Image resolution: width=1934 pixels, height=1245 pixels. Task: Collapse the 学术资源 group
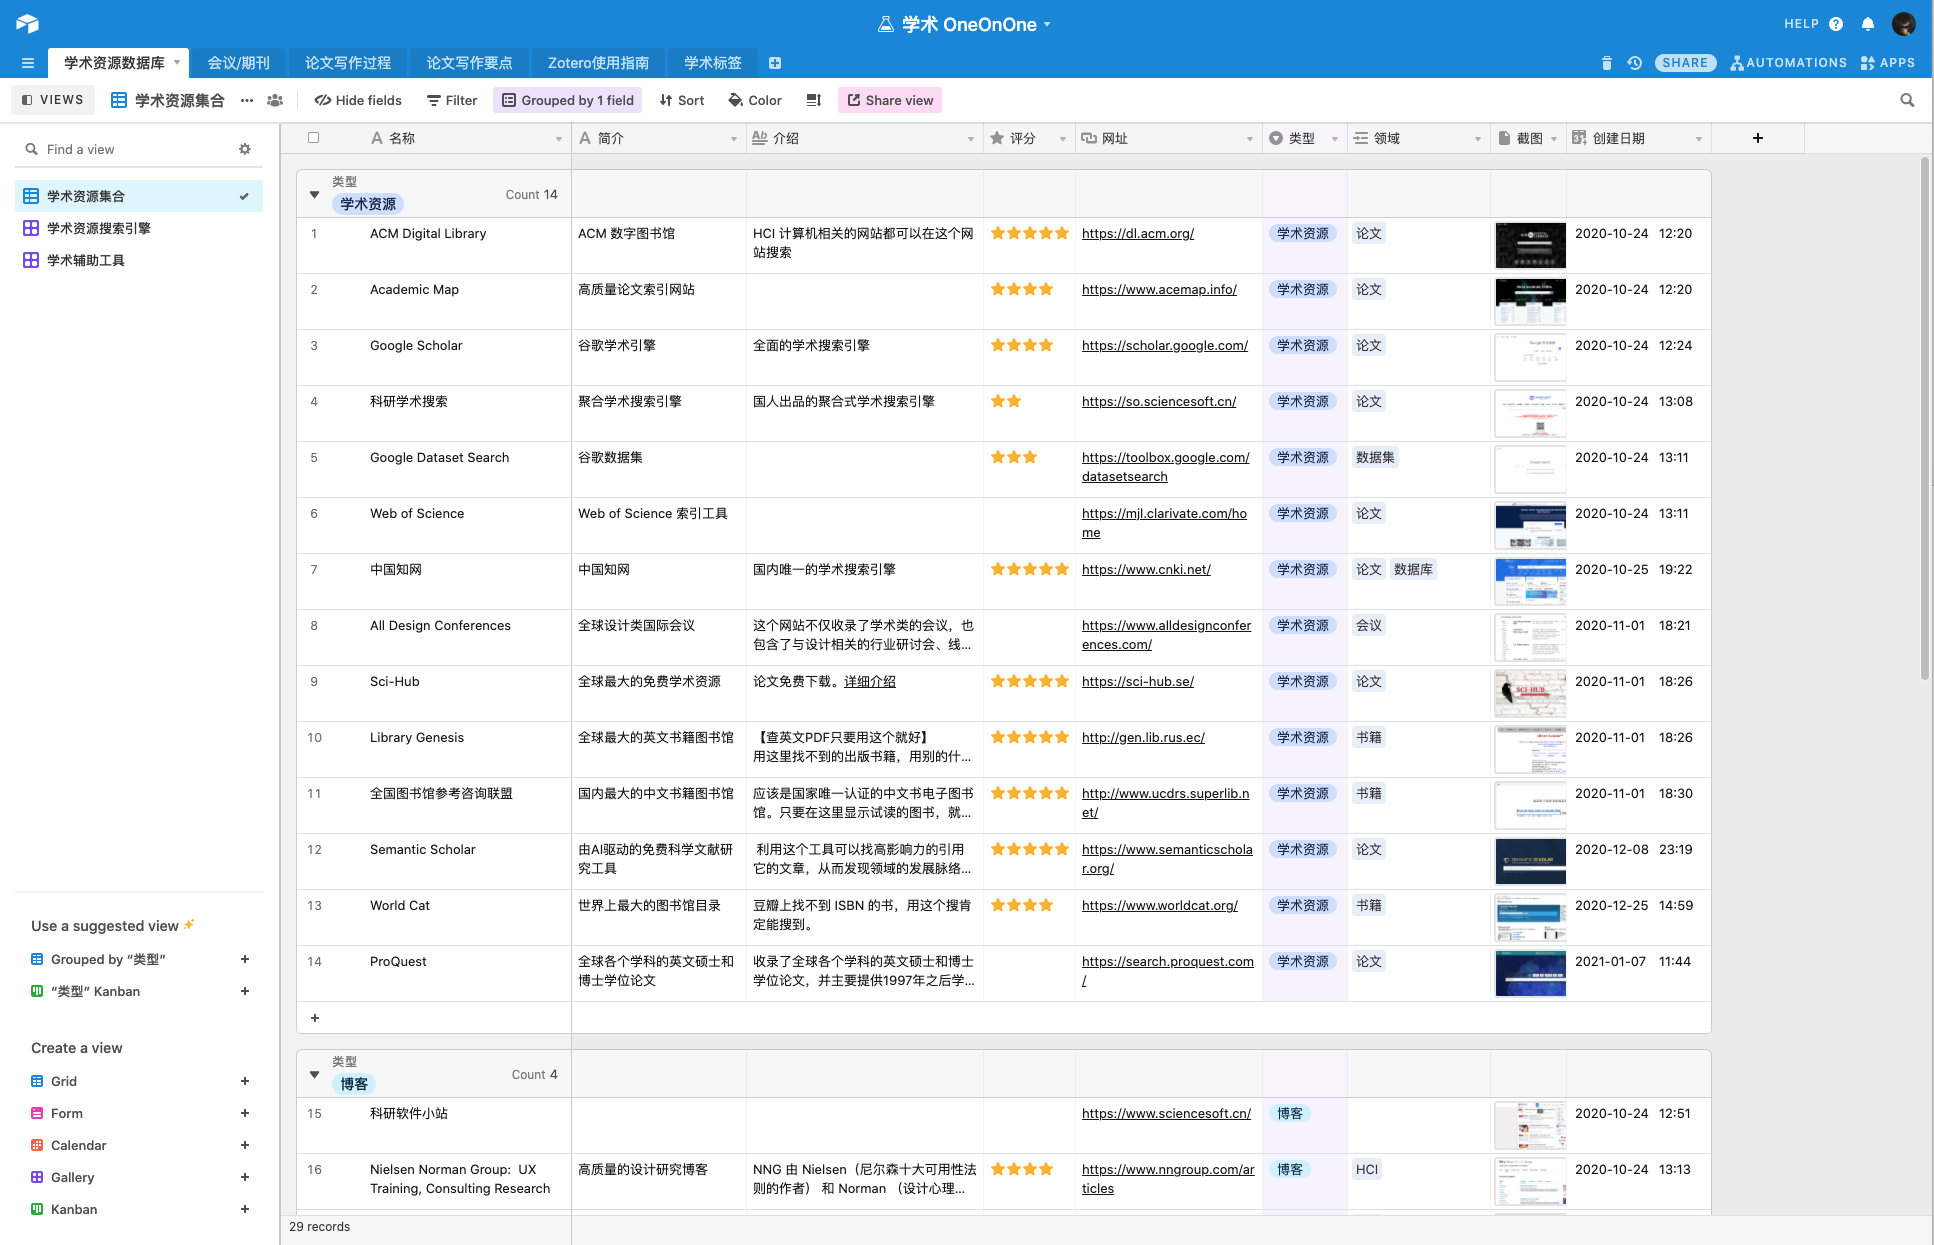click(x=314, y=194)
